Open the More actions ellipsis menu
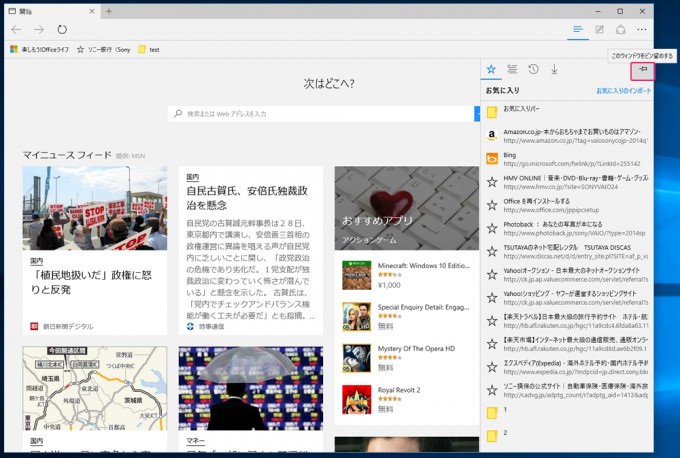 tap(642, 29)
